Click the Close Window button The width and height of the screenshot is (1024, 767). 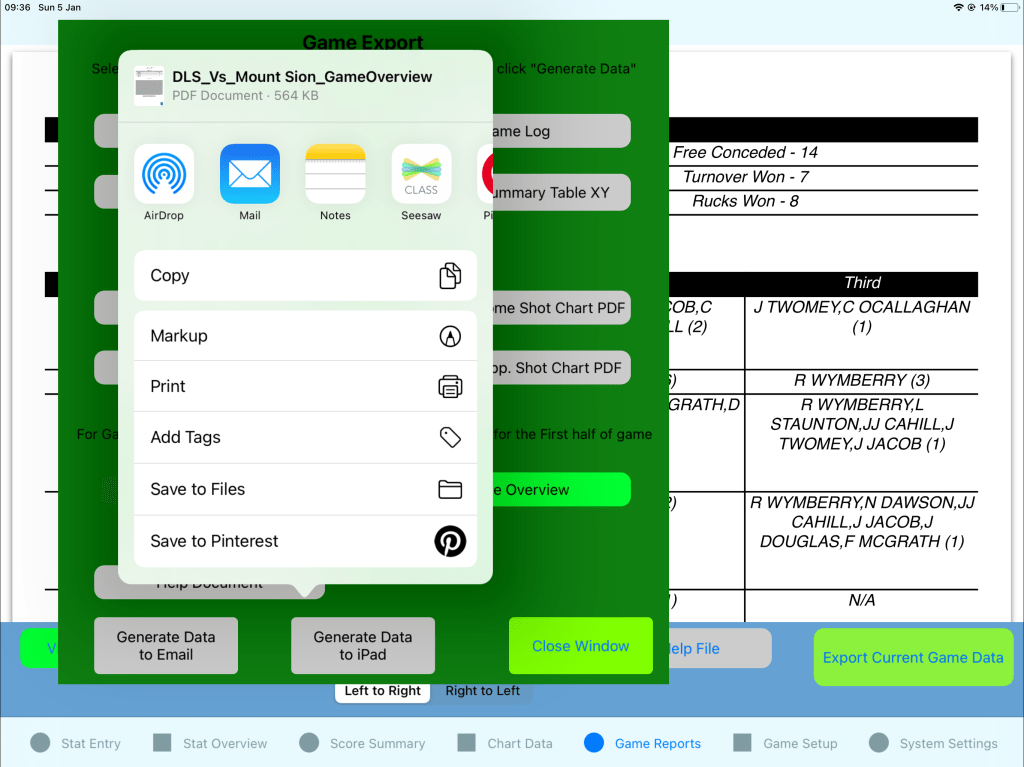click(x=580, y=646)
